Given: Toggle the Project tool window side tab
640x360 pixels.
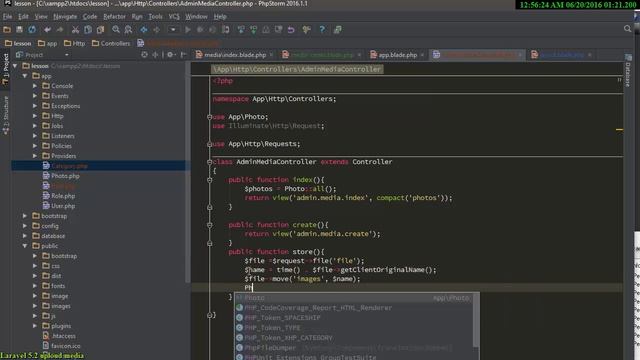Looking at the screenshot, I should click(5, 69).
